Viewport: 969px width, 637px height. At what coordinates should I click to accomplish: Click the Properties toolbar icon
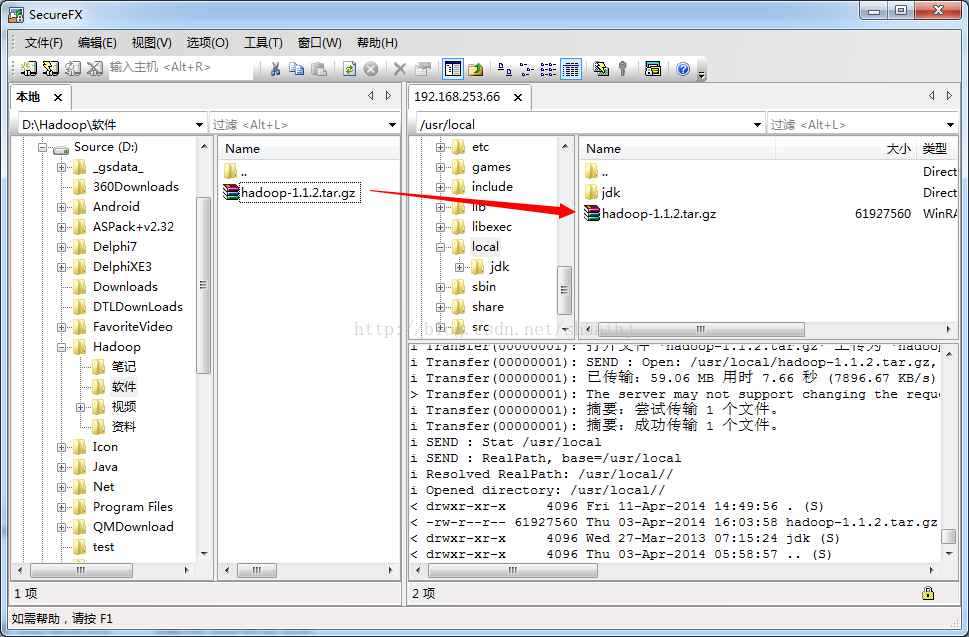click(423, 69)
